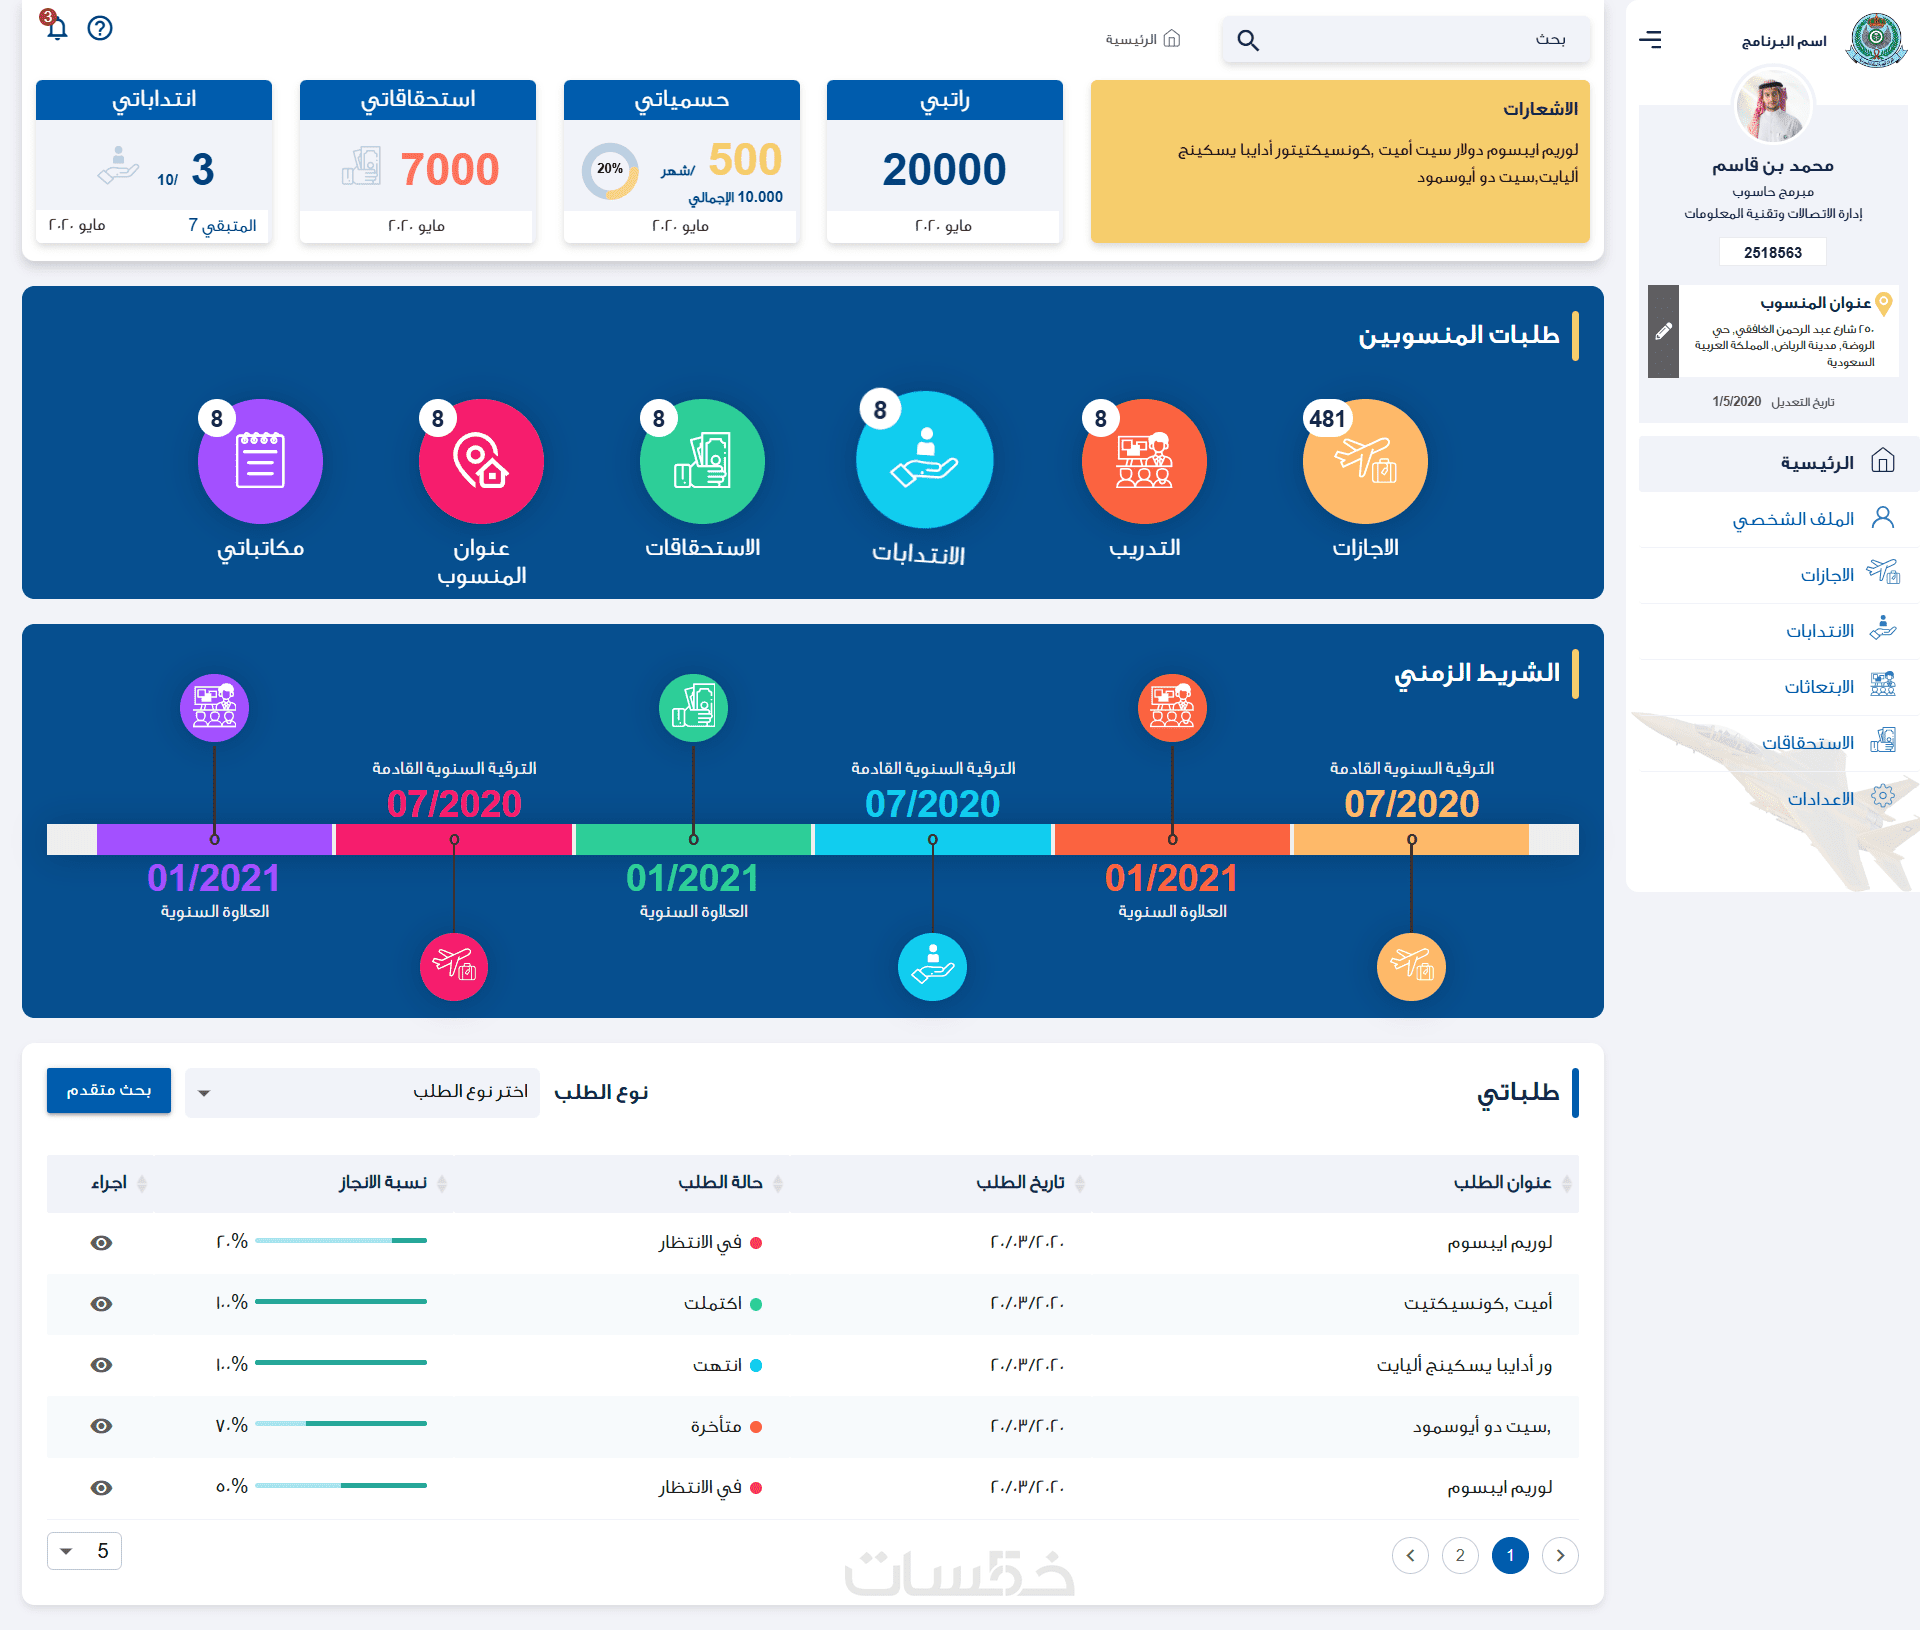Open the green الاستحقاقات entitlements circle icon
The image size is (1920, 1630).
(702, 461)
